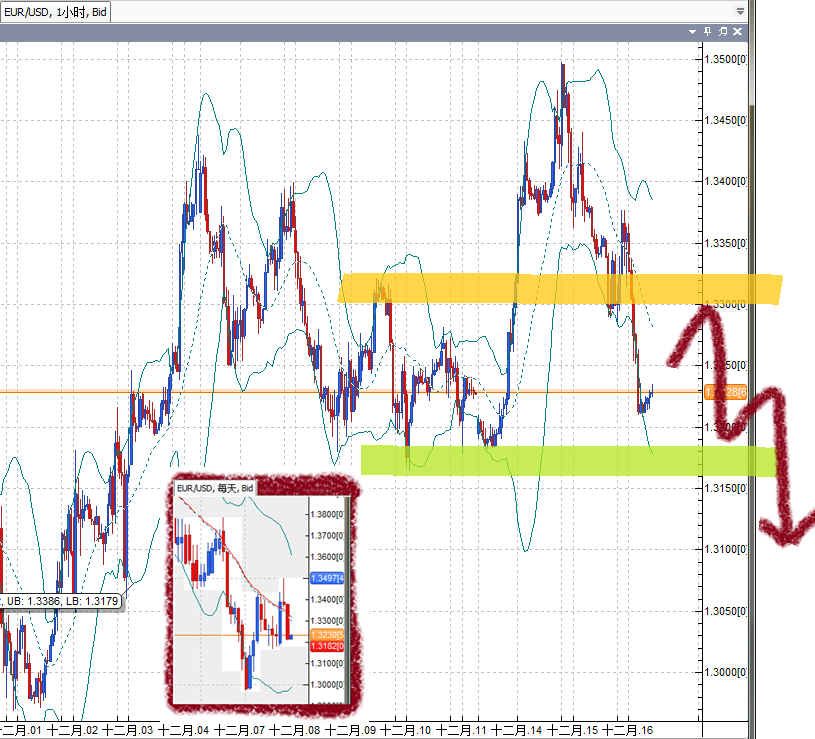Screen dimensions: 815x739
Task: Click the 1.3600 label in daily inset
Action: pyautogui.click(x=327, y=557)
